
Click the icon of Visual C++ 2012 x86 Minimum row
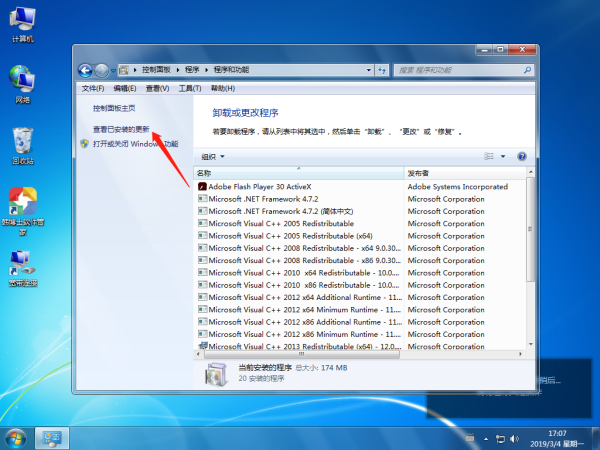pos(202,334)
